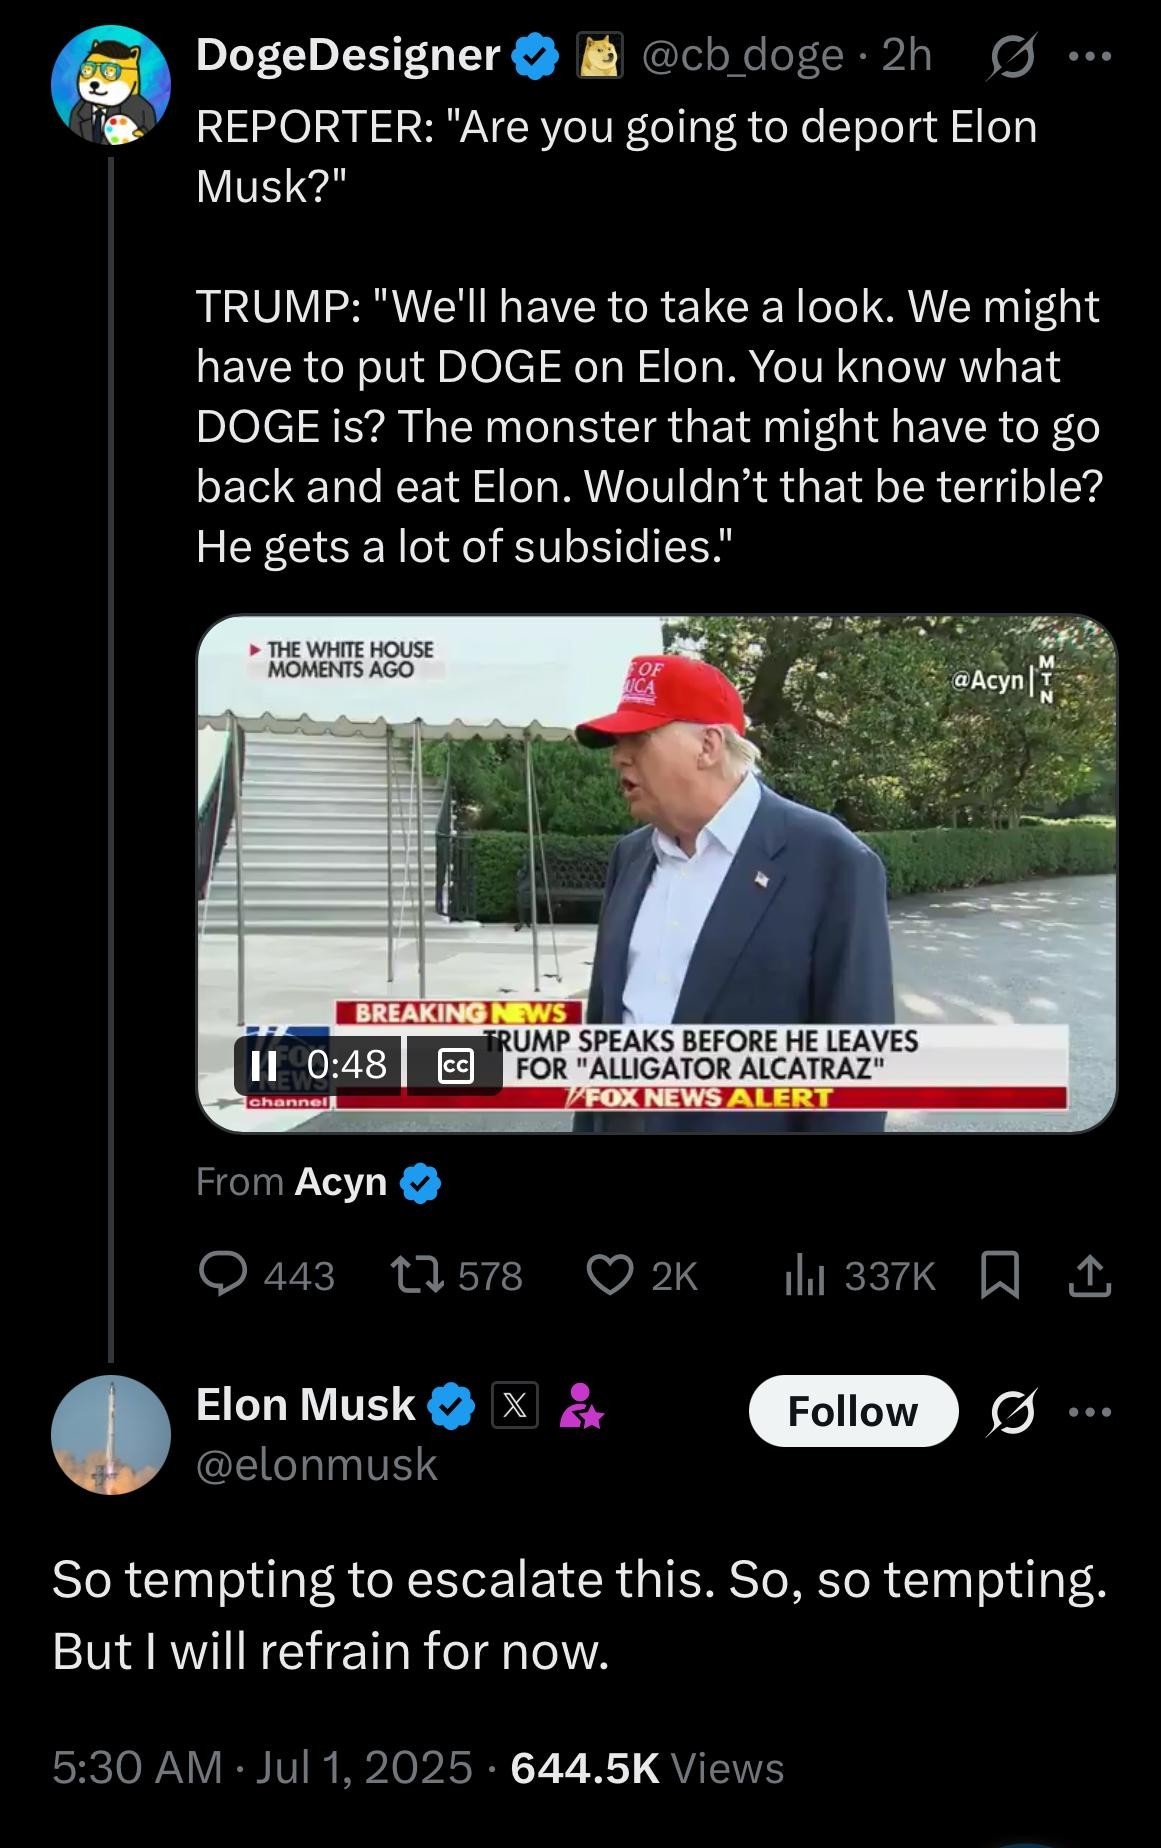Open more options for DogeDesigner post
The image size is (1161, 1848).
[1090, 56]
